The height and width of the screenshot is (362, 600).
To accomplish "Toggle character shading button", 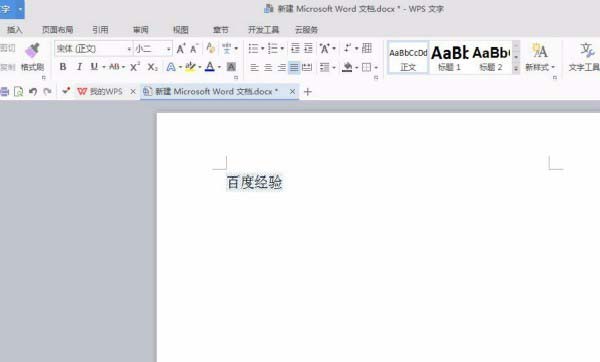I will tap(231, 67).
